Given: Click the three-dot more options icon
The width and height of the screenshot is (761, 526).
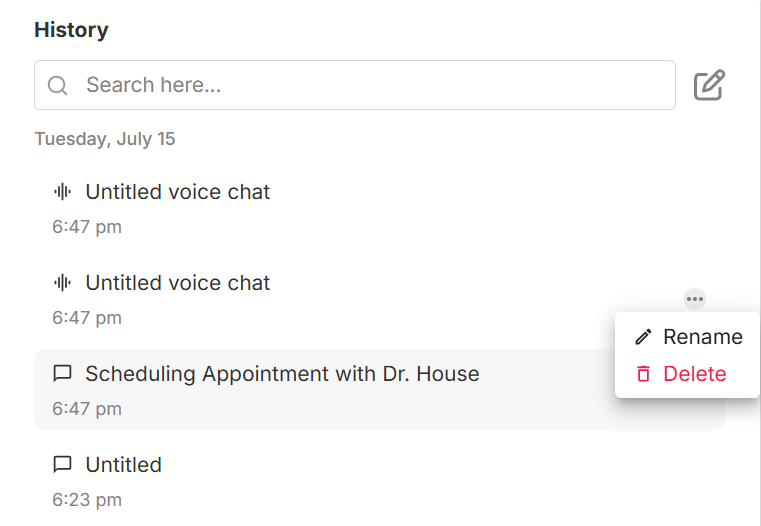Looking at the screenshot, I should tap(695, 298).
